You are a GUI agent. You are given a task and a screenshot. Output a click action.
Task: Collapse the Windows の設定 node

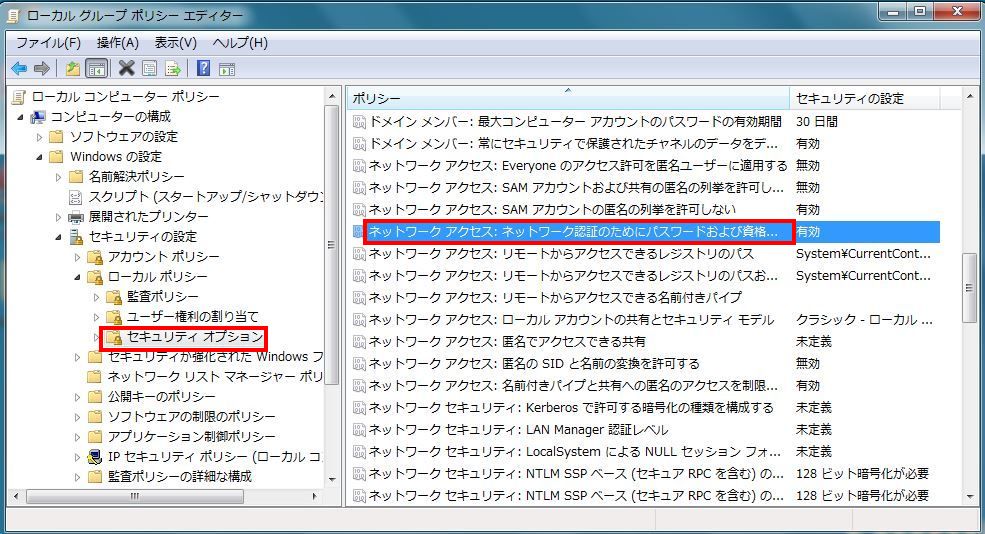pos(39,157)
